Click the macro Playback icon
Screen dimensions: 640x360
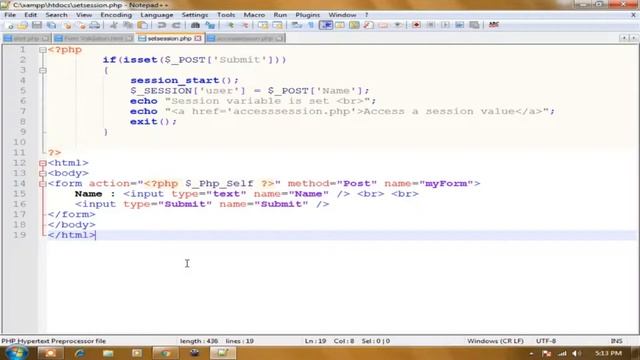(x=445, y=25)
